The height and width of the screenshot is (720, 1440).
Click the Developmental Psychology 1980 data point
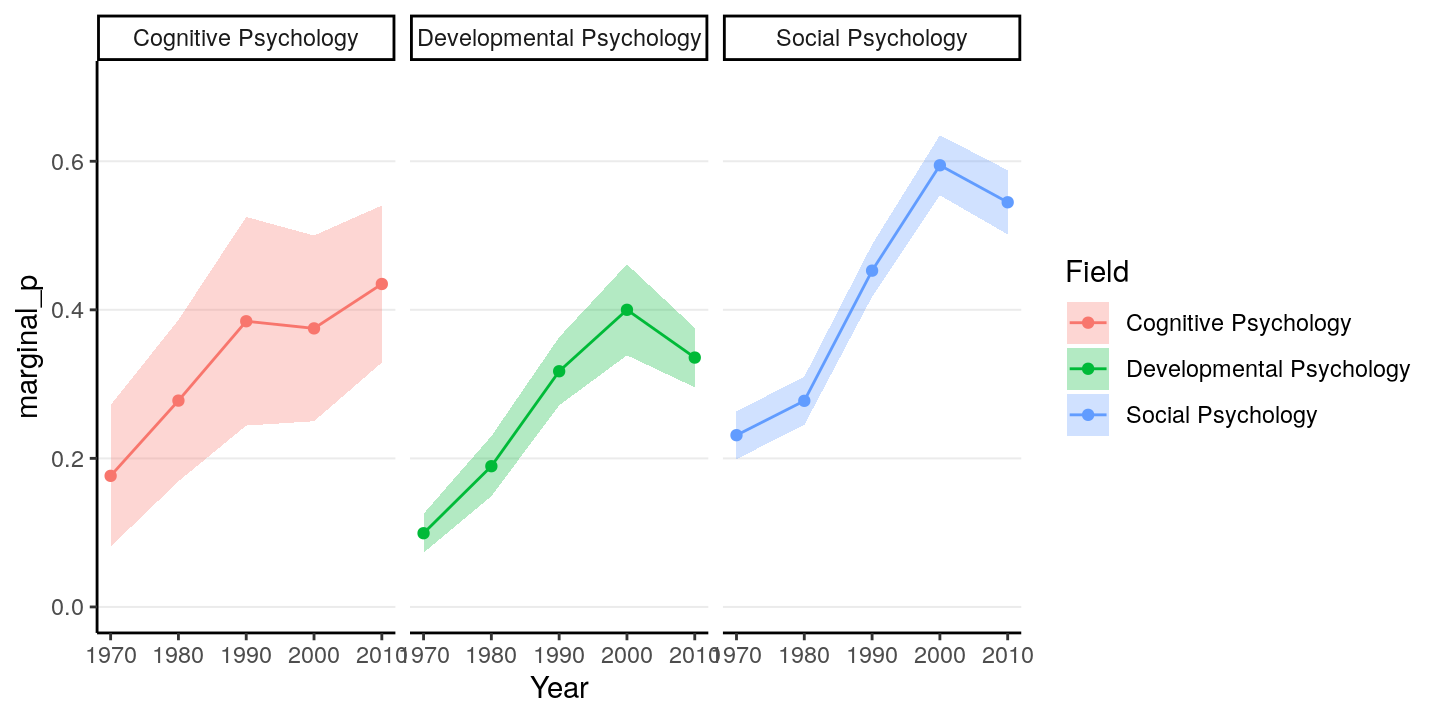[491, 466]
